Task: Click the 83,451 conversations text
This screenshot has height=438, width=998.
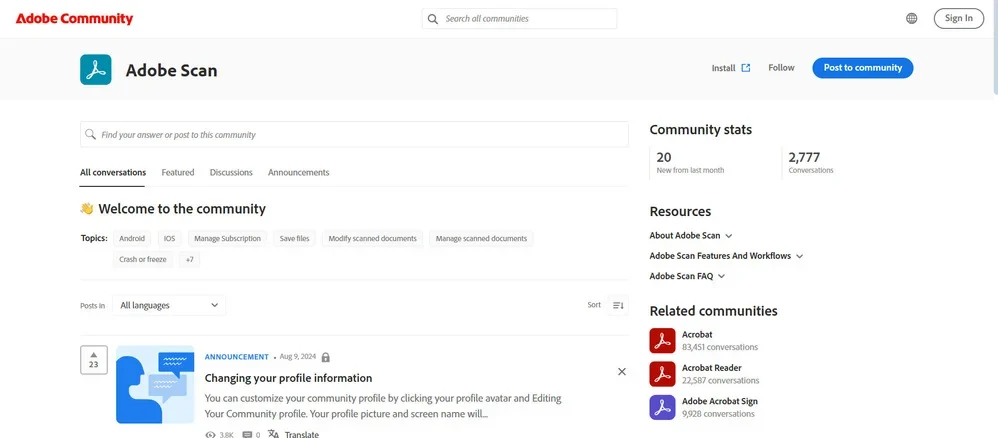Action: click(720, 347)
